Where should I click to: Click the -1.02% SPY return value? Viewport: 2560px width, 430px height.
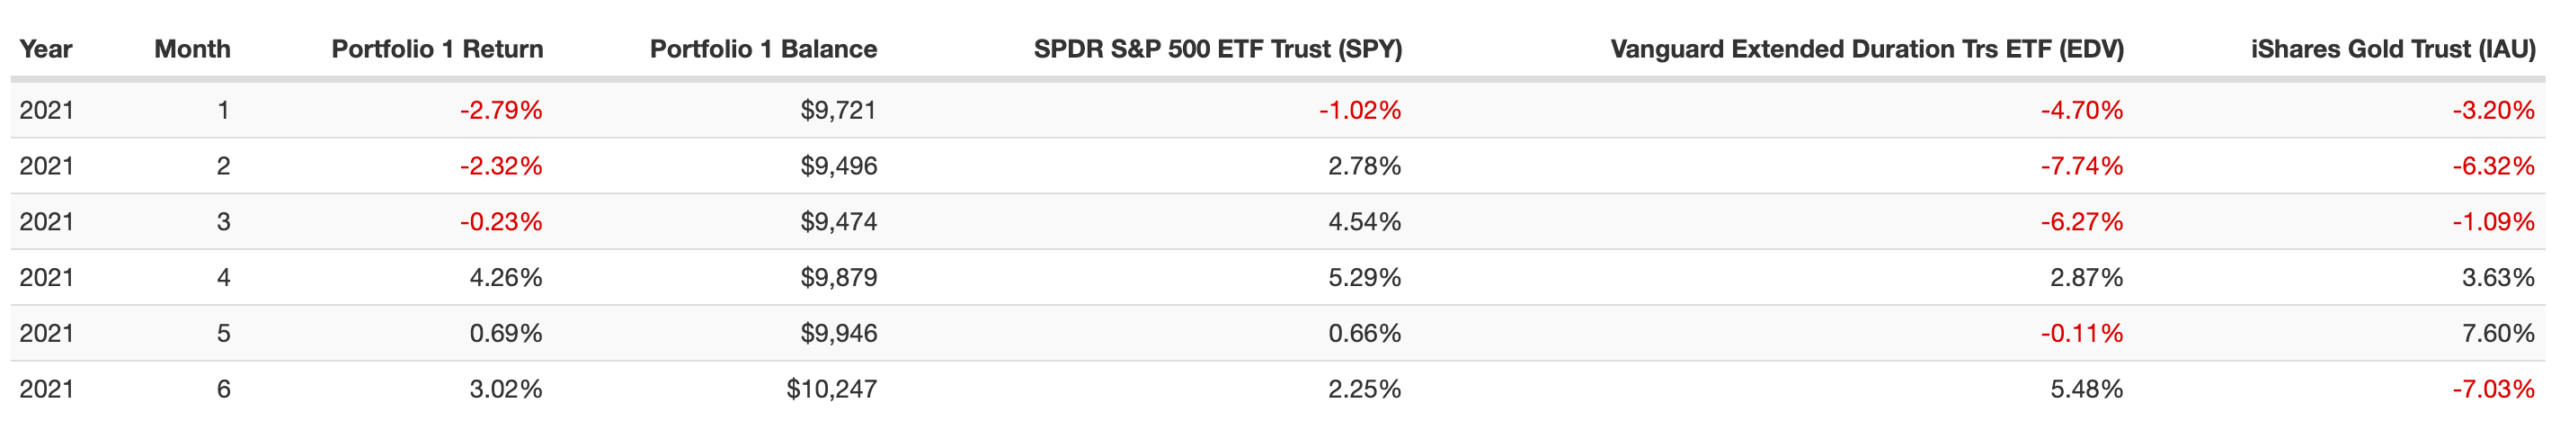point(1359,110)
